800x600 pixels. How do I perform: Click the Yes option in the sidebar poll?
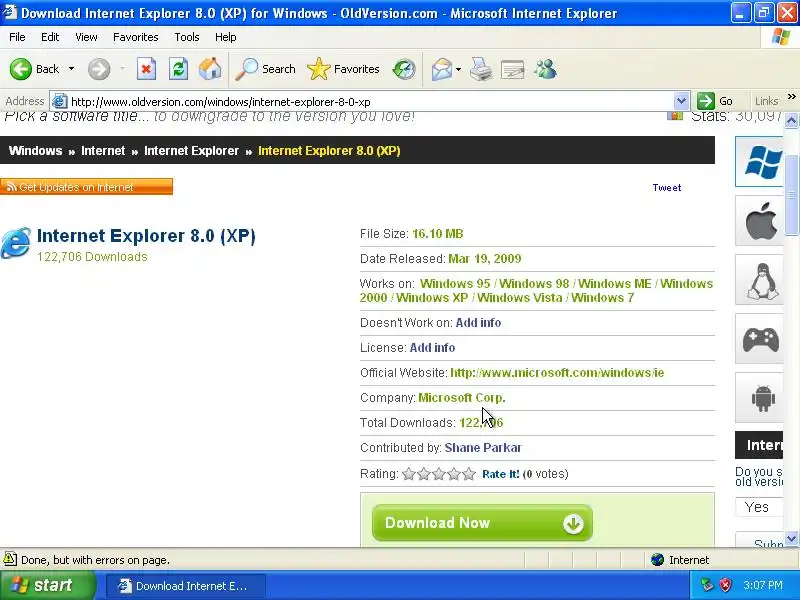tap(759, 507)
